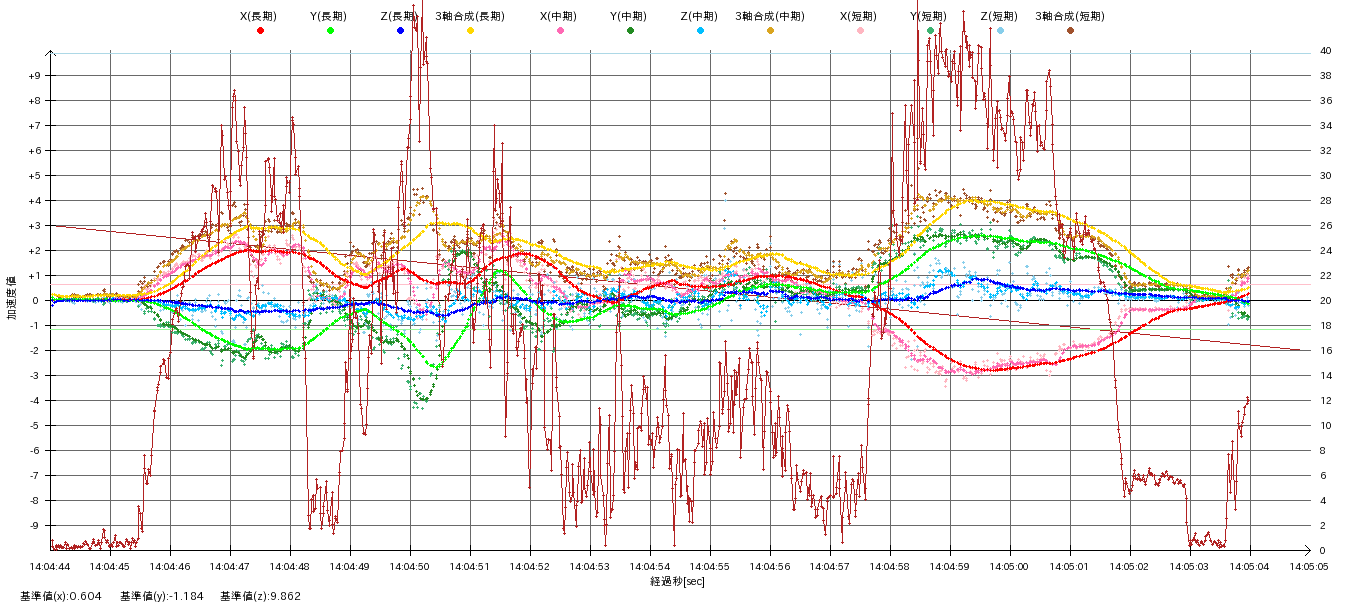Click the pink X(中期) legend dot

[560, 31]
